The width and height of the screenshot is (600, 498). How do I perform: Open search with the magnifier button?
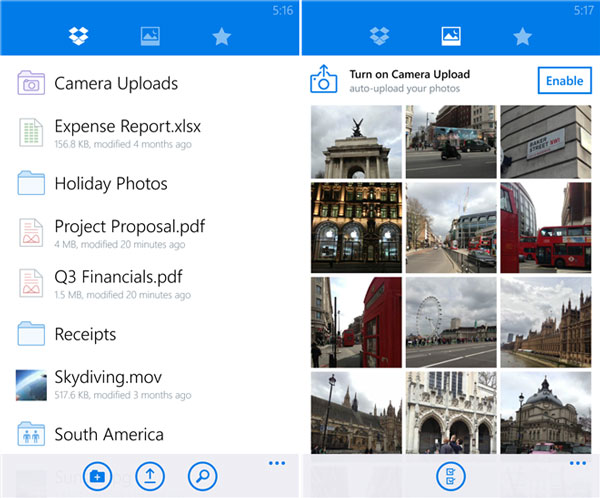tap(202, 477)
